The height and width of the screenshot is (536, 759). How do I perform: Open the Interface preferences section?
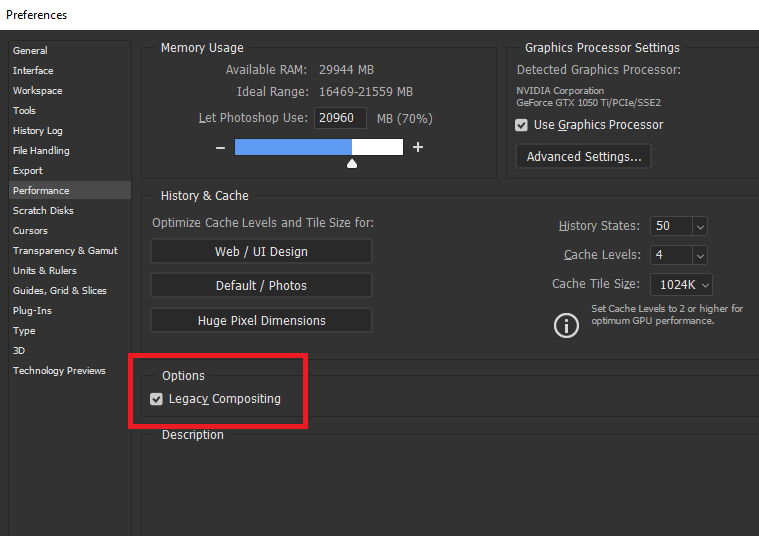coord(33,70)
